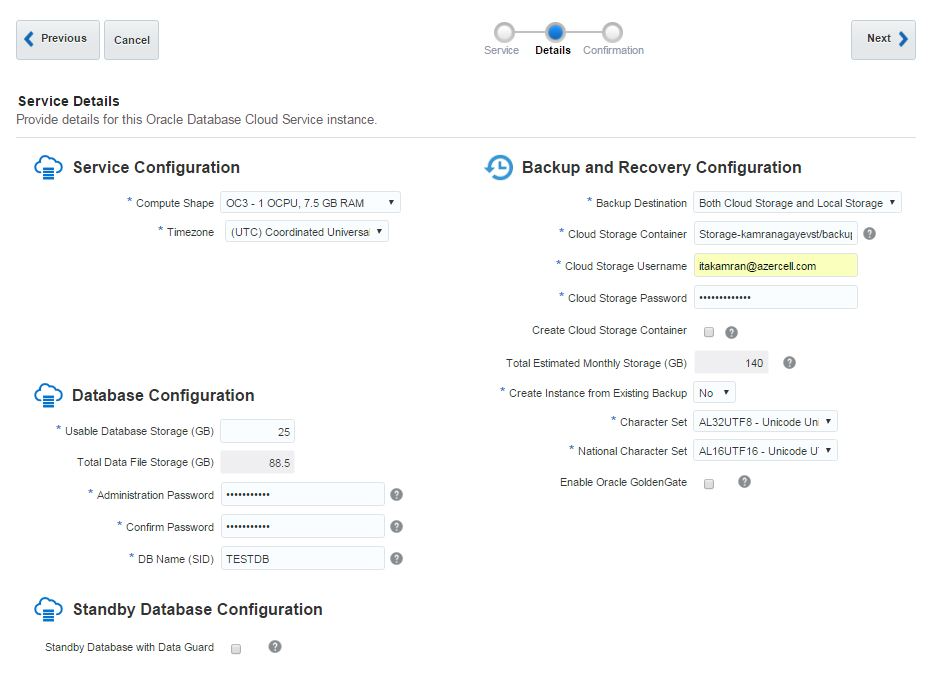
Task: Go to the Service wizard step
Action: [x=503, y=33]
